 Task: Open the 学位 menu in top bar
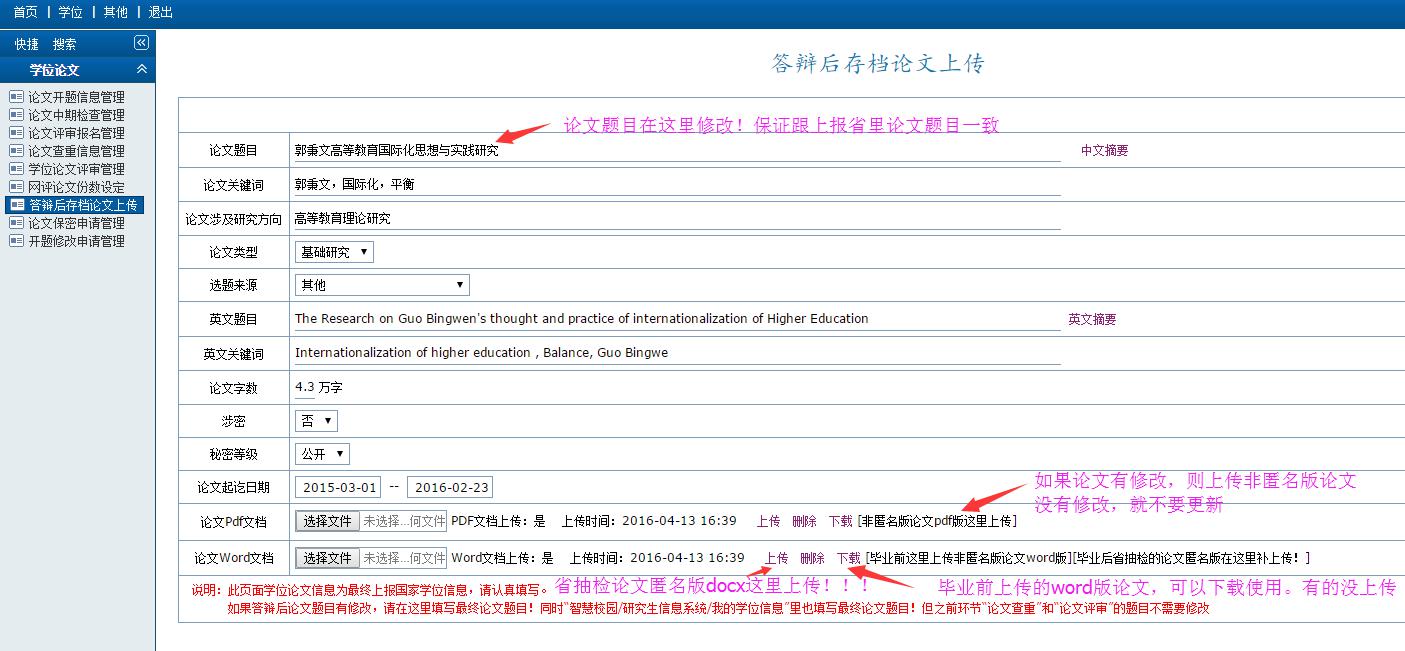point(70,12)
